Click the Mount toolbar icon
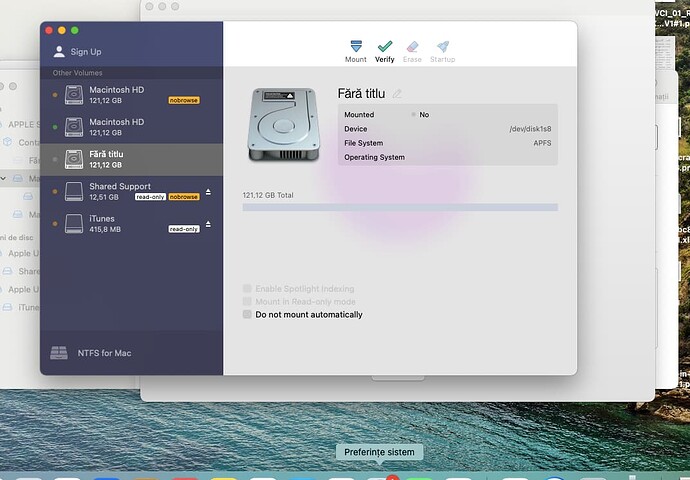 coord(355,47)
